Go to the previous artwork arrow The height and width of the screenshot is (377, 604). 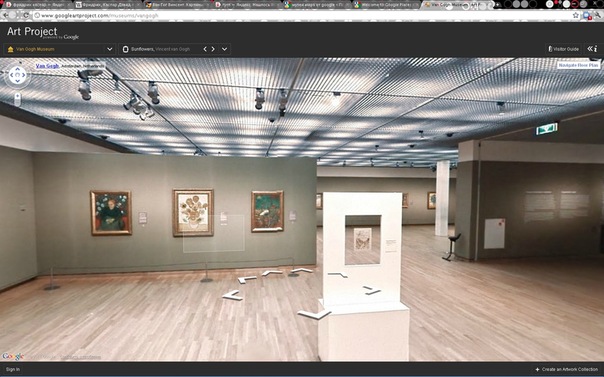click(205, 49)
